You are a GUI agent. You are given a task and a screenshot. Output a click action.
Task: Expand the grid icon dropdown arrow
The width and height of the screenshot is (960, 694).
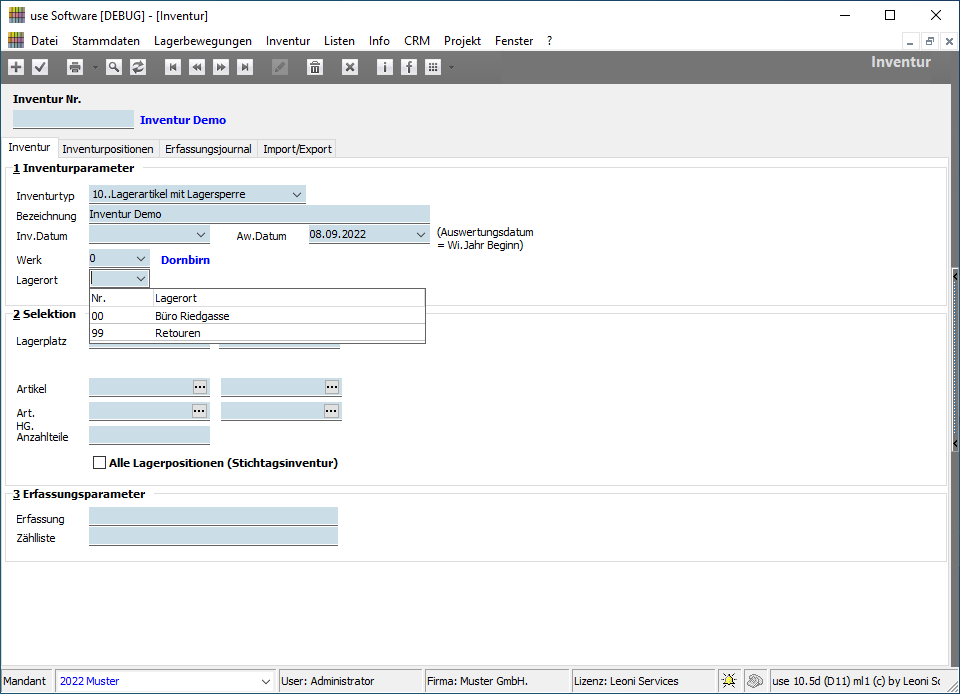[451, 67]
